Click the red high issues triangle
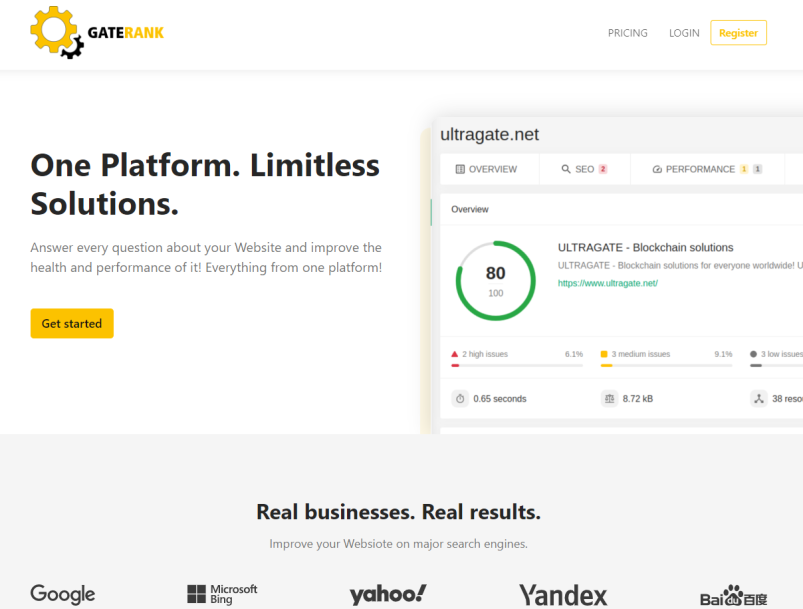This screenshot has height=609, width=803. 454,354
